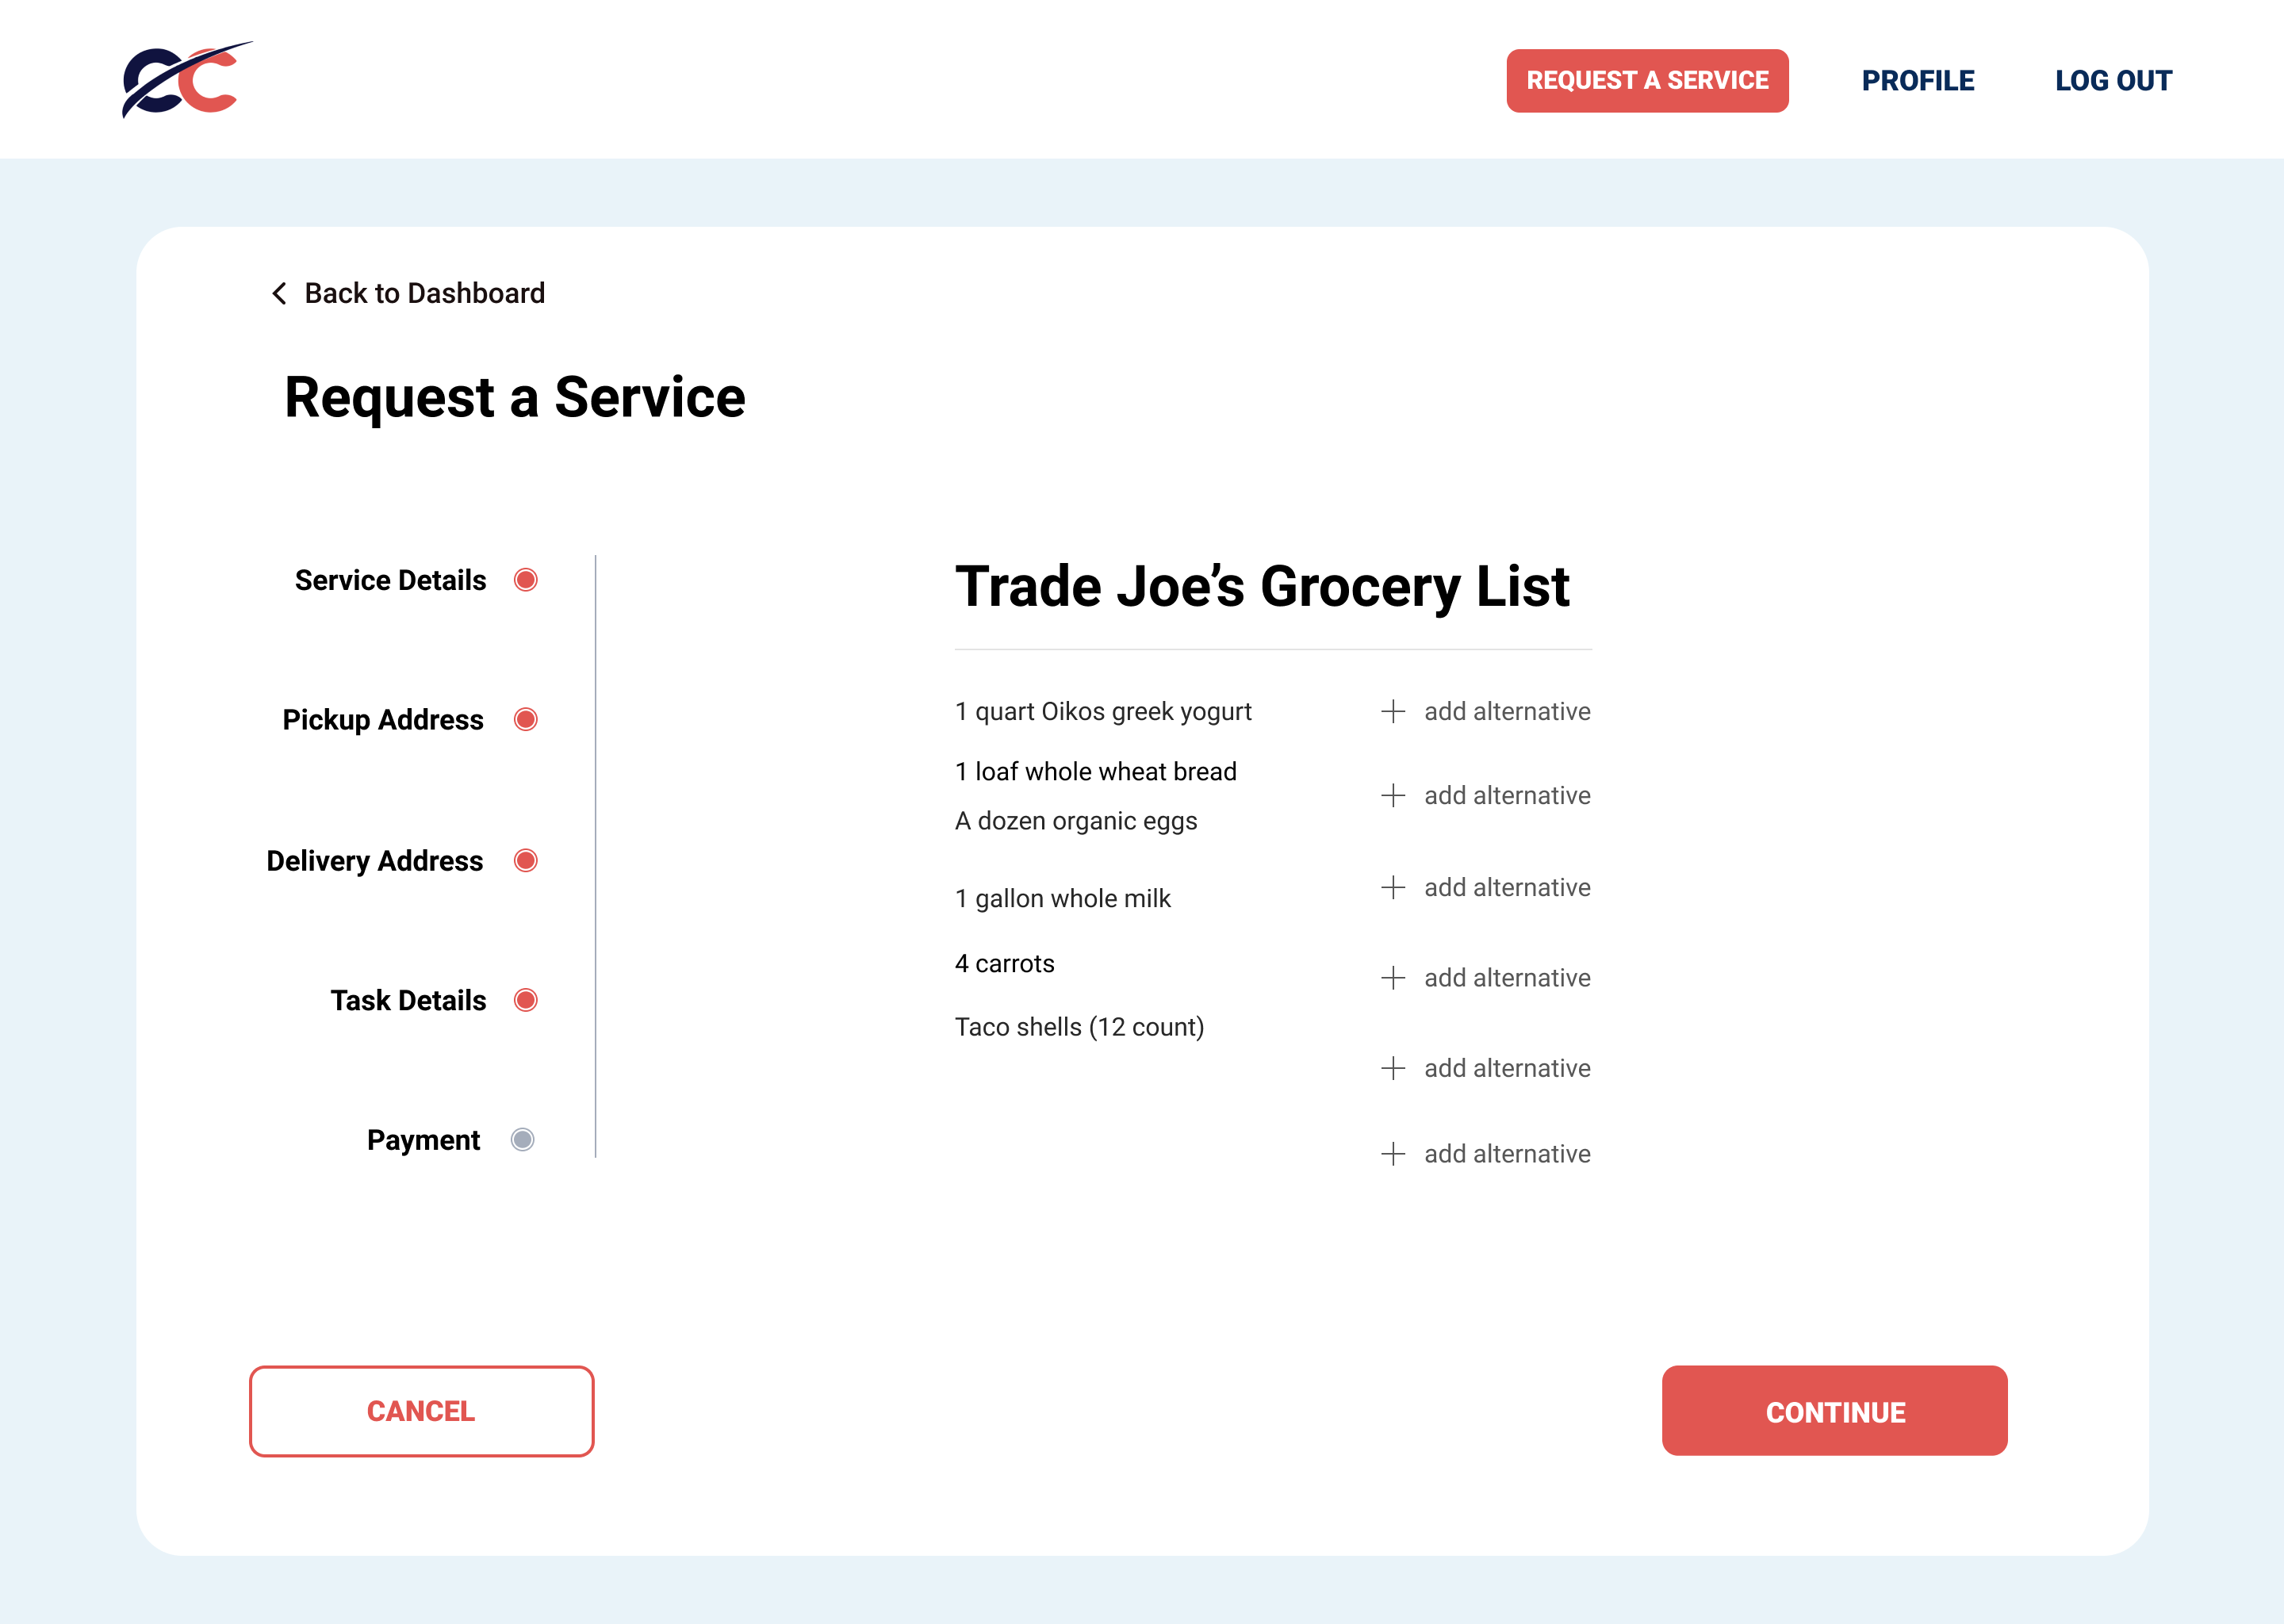Click Log Out in the header

click(x=2113, y=80)
